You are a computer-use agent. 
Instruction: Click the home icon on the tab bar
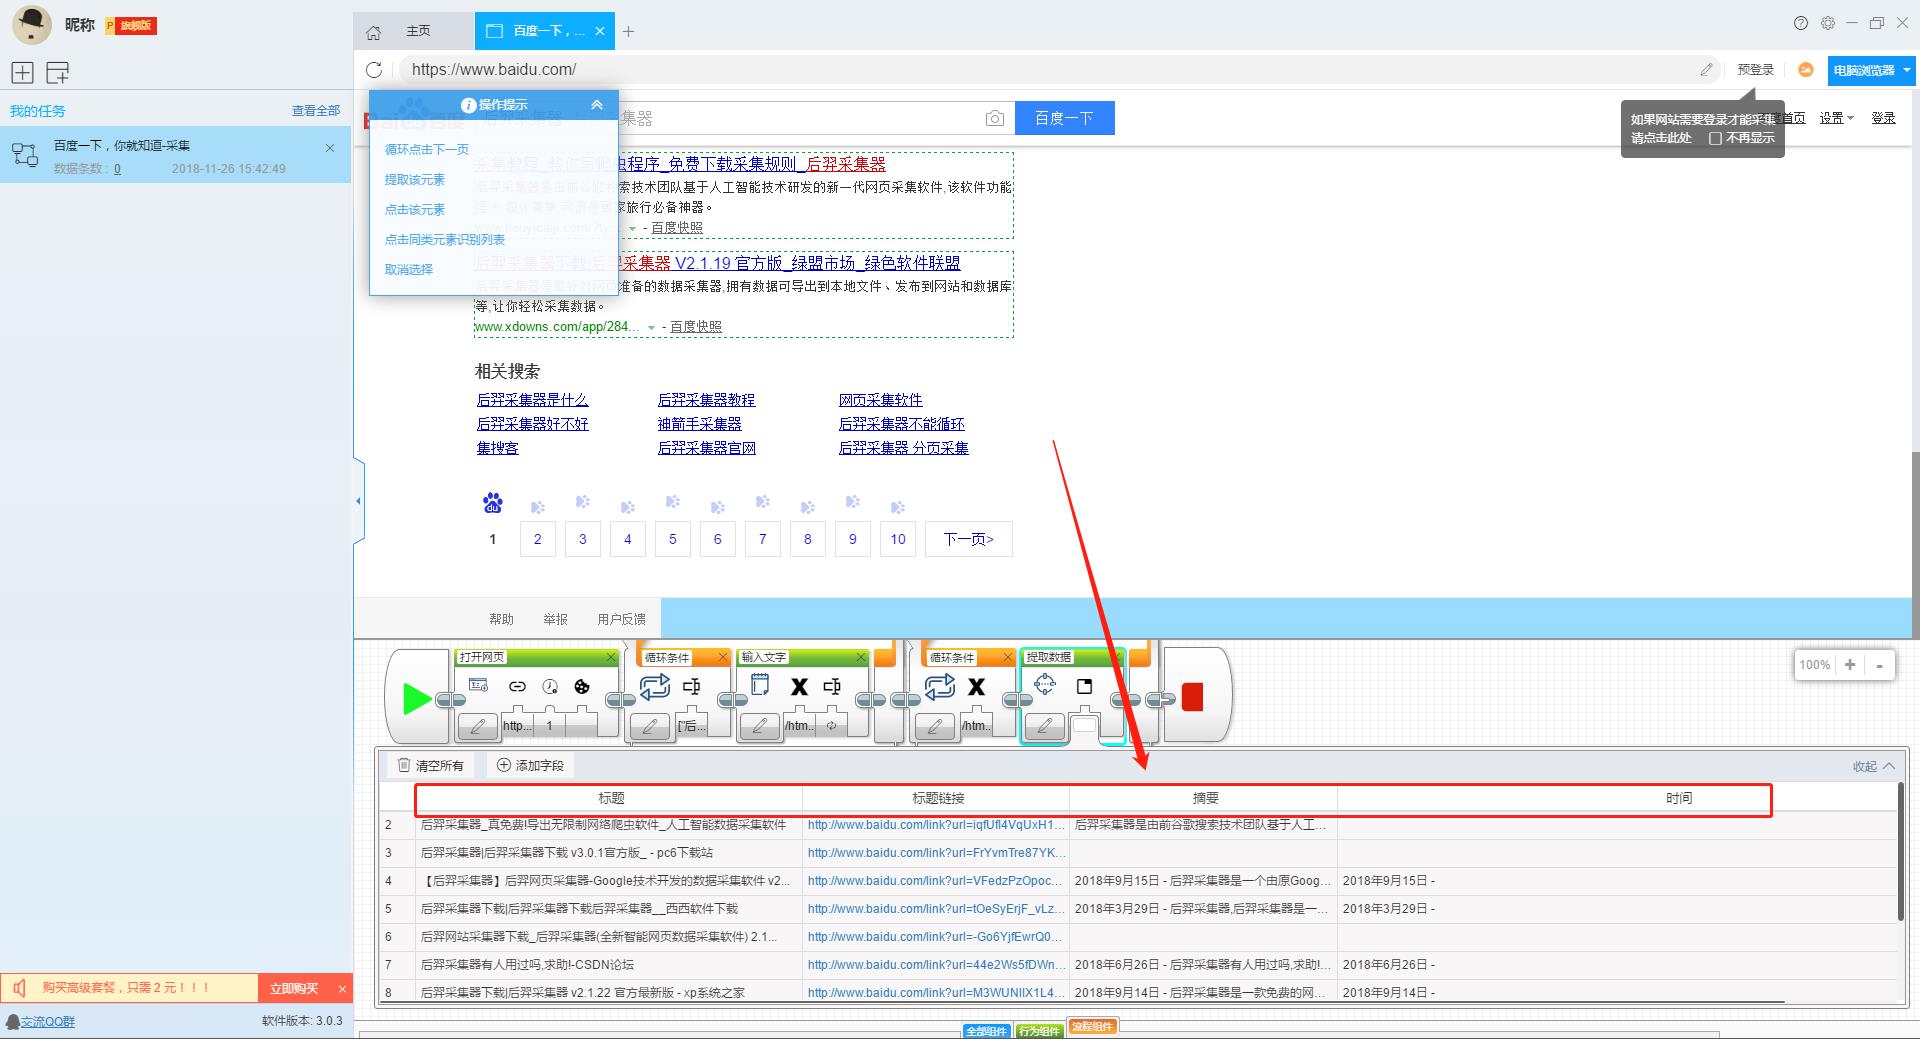(373, 32)
